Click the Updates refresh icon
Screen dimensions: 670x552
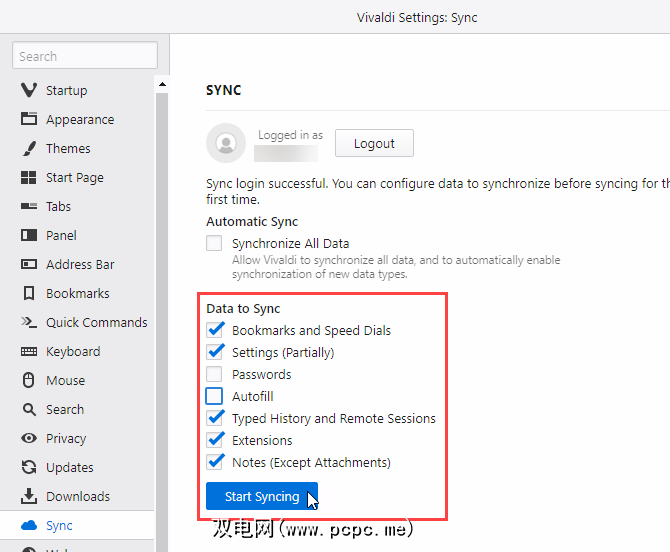(29, 467)
